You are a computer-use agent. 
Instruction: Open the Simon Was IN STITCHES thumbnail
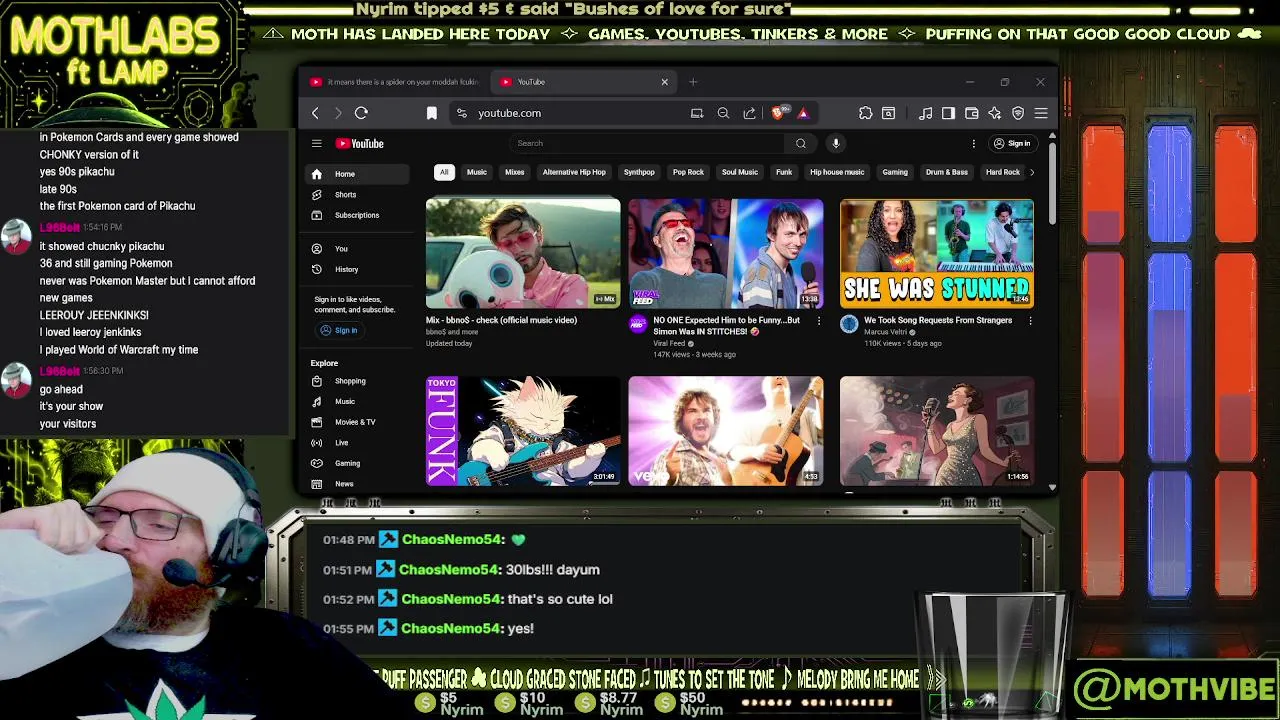point(726,253)
